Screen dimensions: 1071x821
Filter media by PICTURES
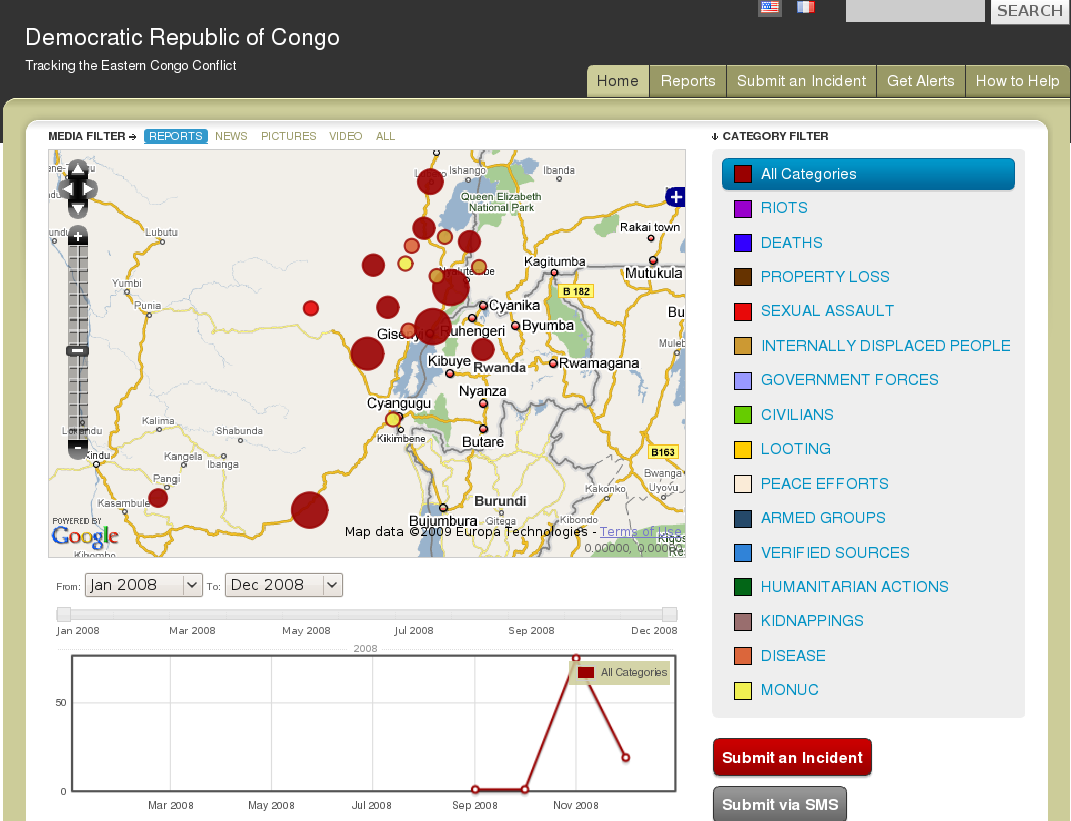point(288,136)
